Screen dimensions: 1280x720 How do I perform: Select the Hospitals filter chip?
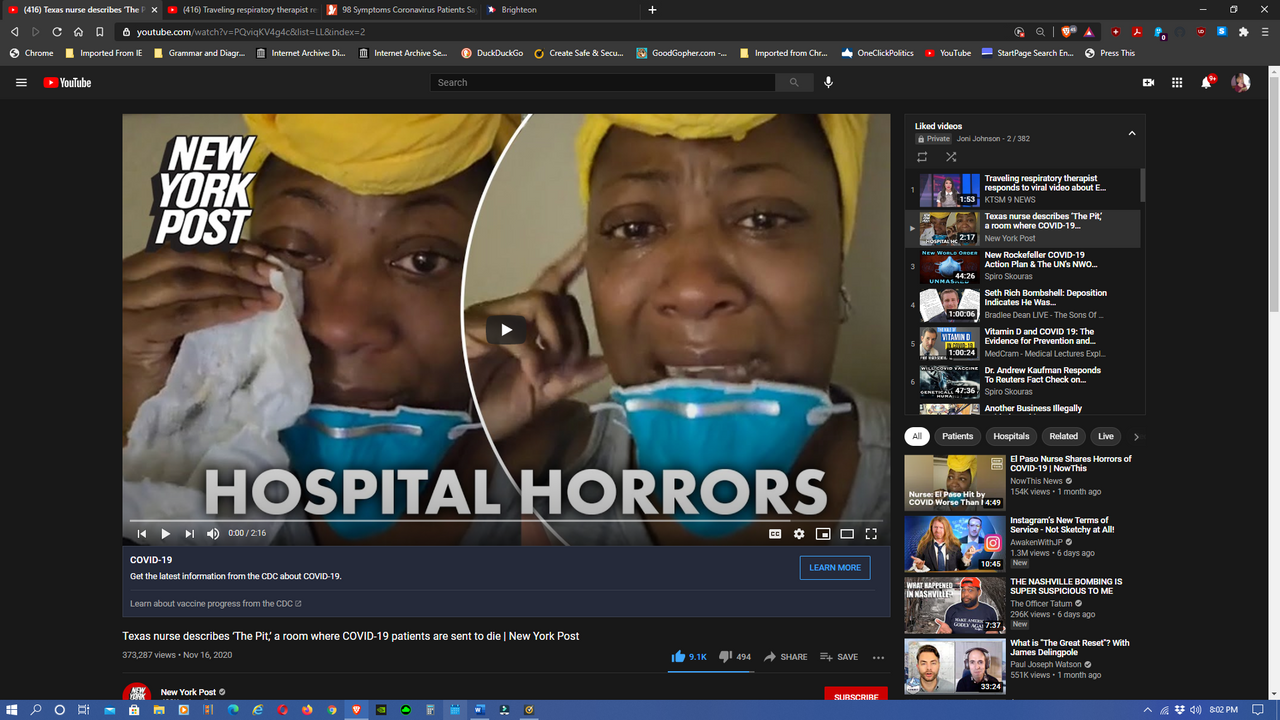coord(1011,437)
